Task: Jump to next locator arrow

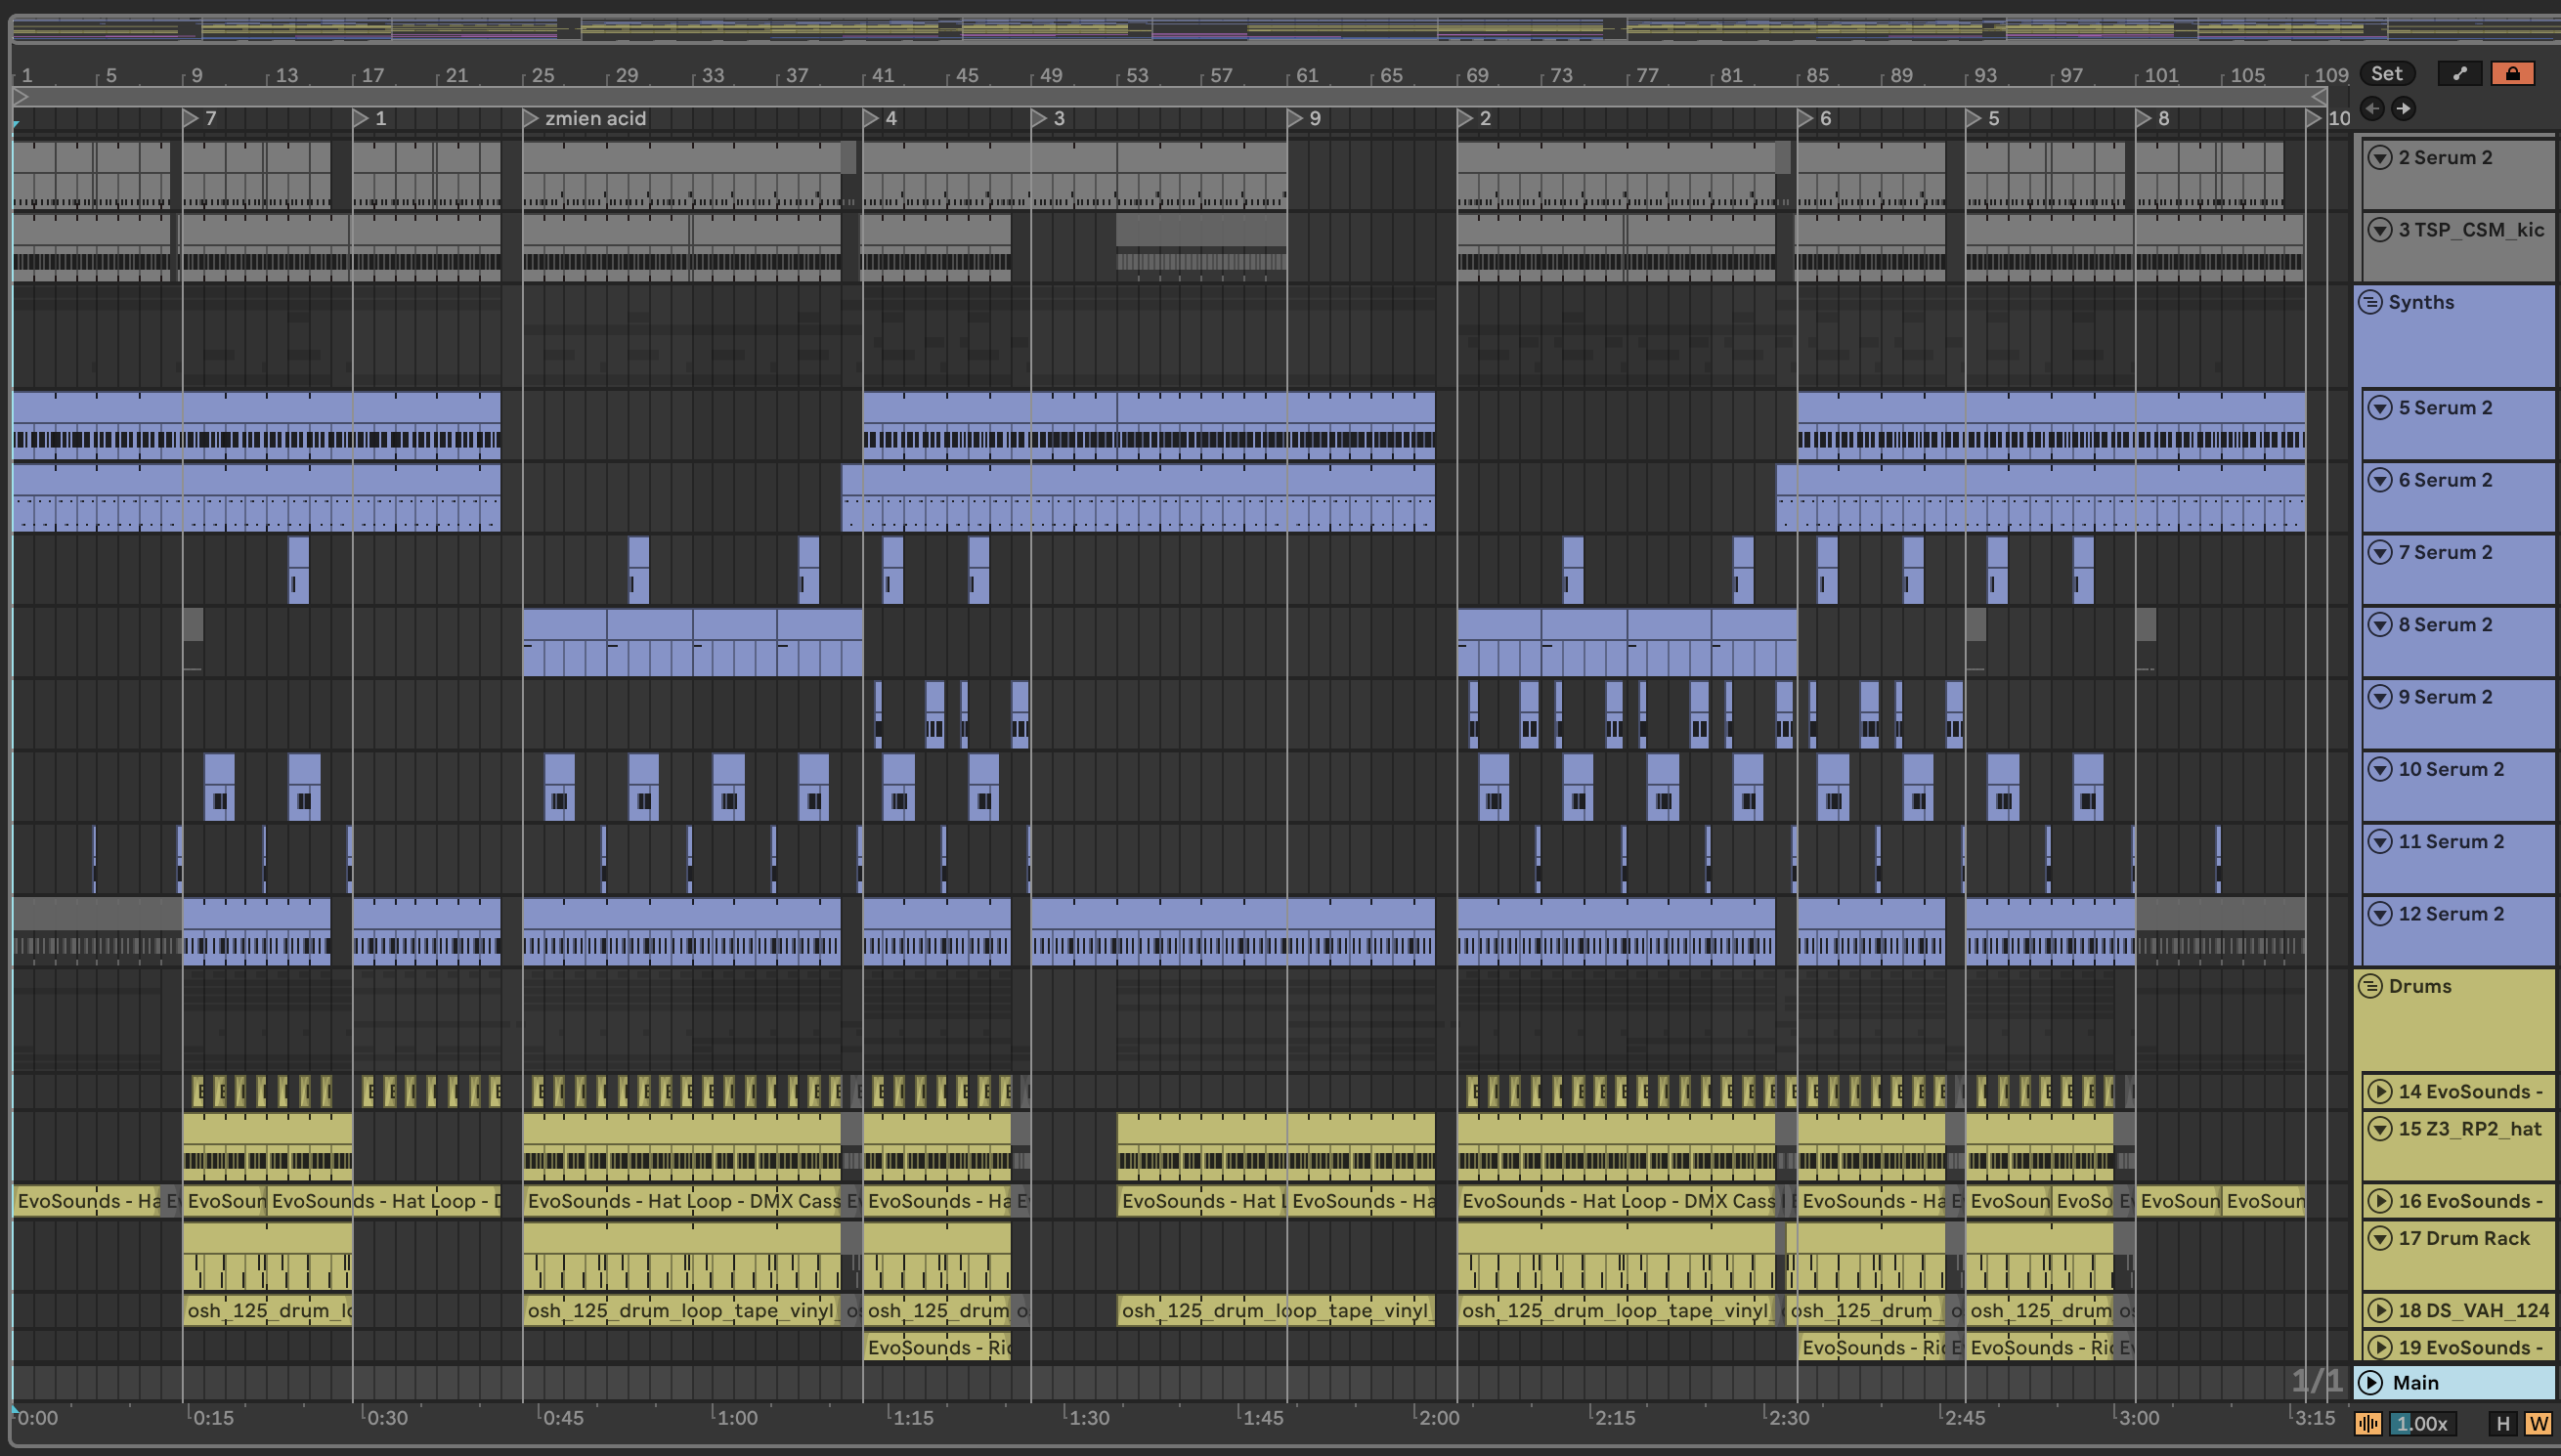Action: [2403, 108]
